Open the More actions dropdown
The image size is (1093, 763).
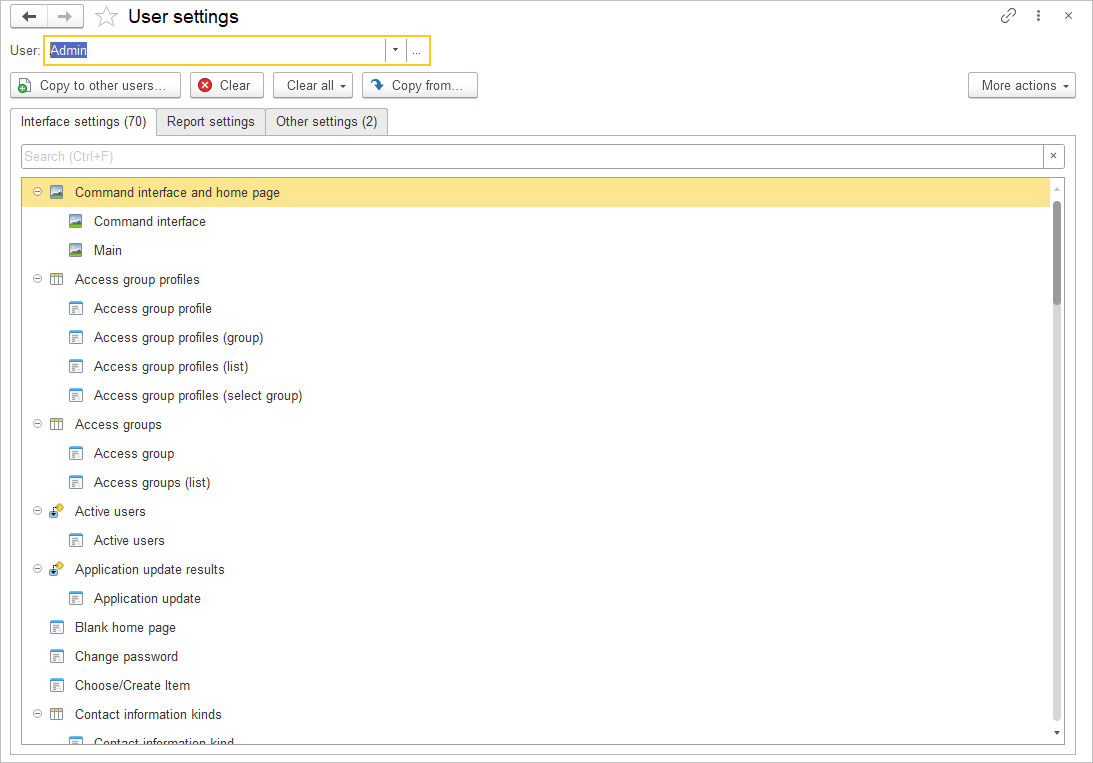click(x=1022, y=86)
